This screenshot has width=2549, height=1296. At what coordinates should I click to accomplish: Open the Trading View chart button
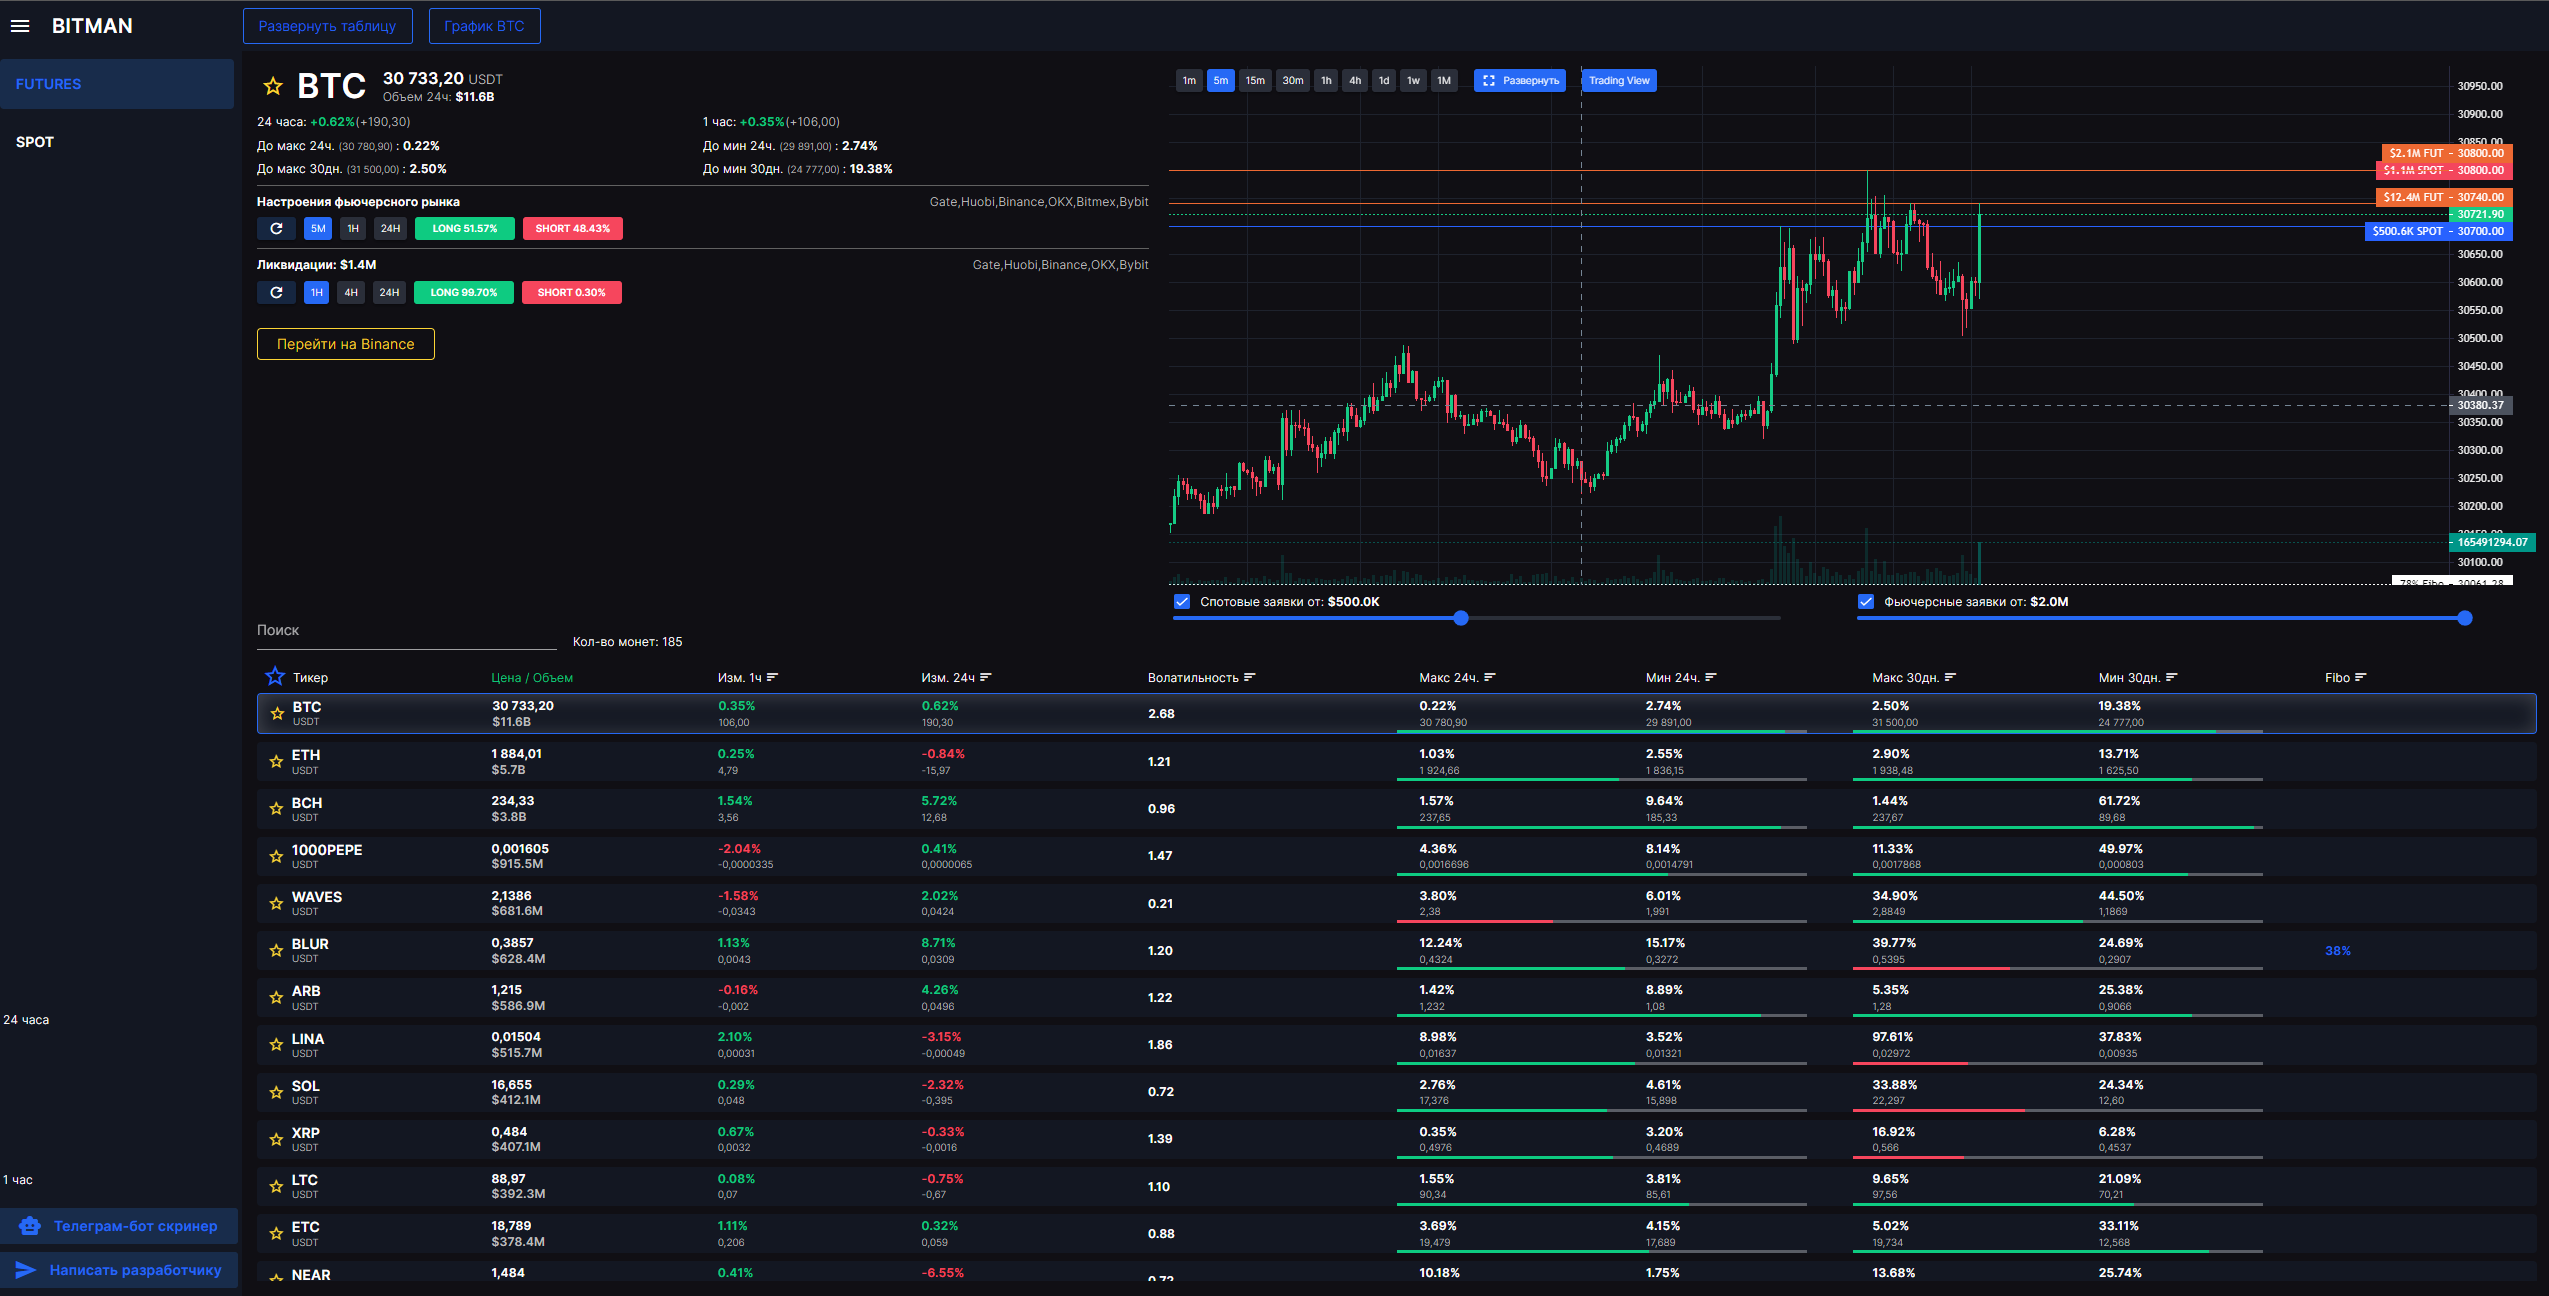[x=1619, y=81]
